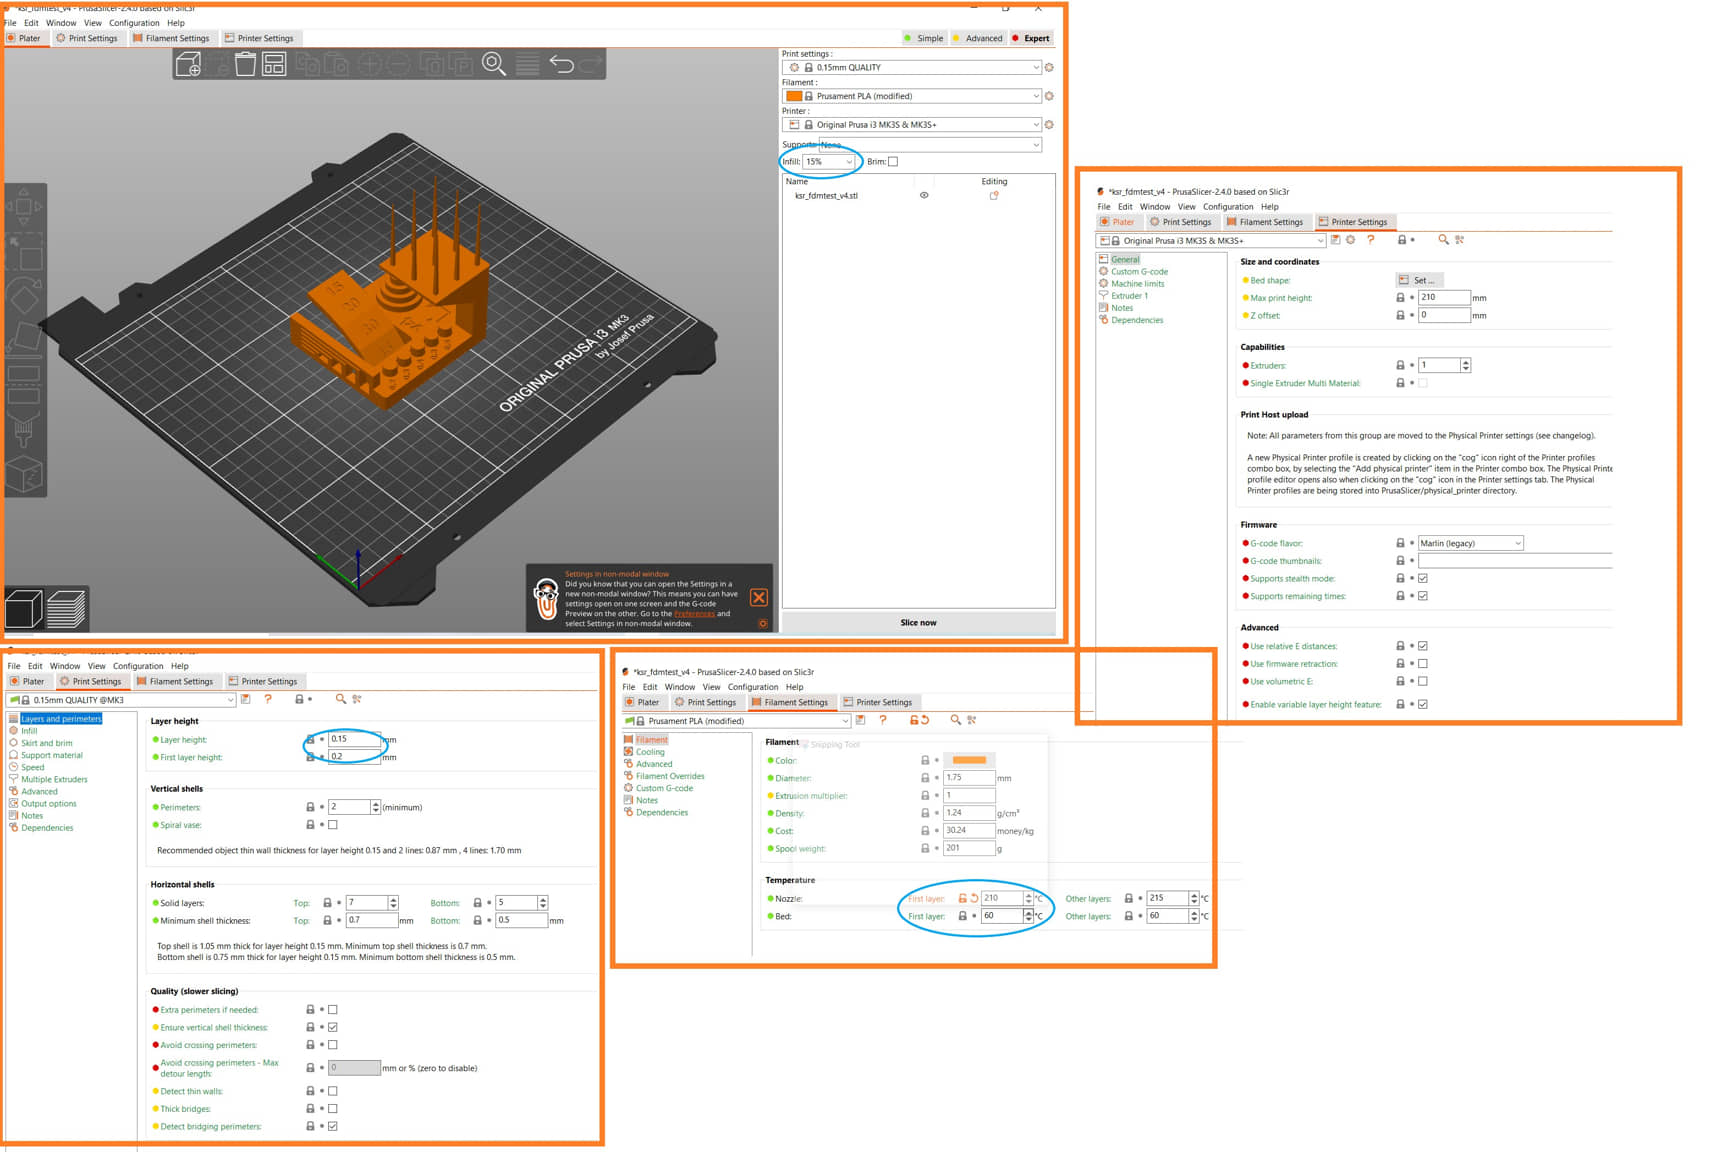Click the orange filament color square in Plater
The height and width of the screenshot is (1152, 1711).
(x=794, y=96)
